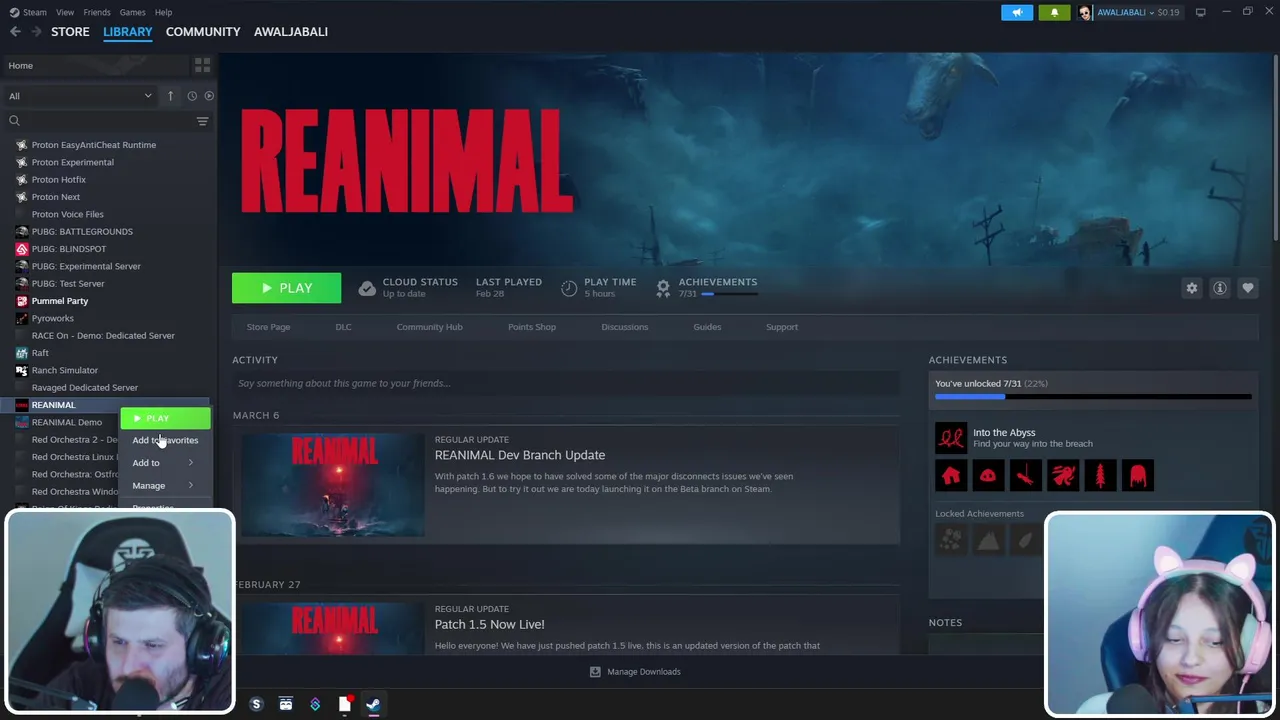
Task: Open the Achievements summary in header
Action: click(x=706, y=288)
